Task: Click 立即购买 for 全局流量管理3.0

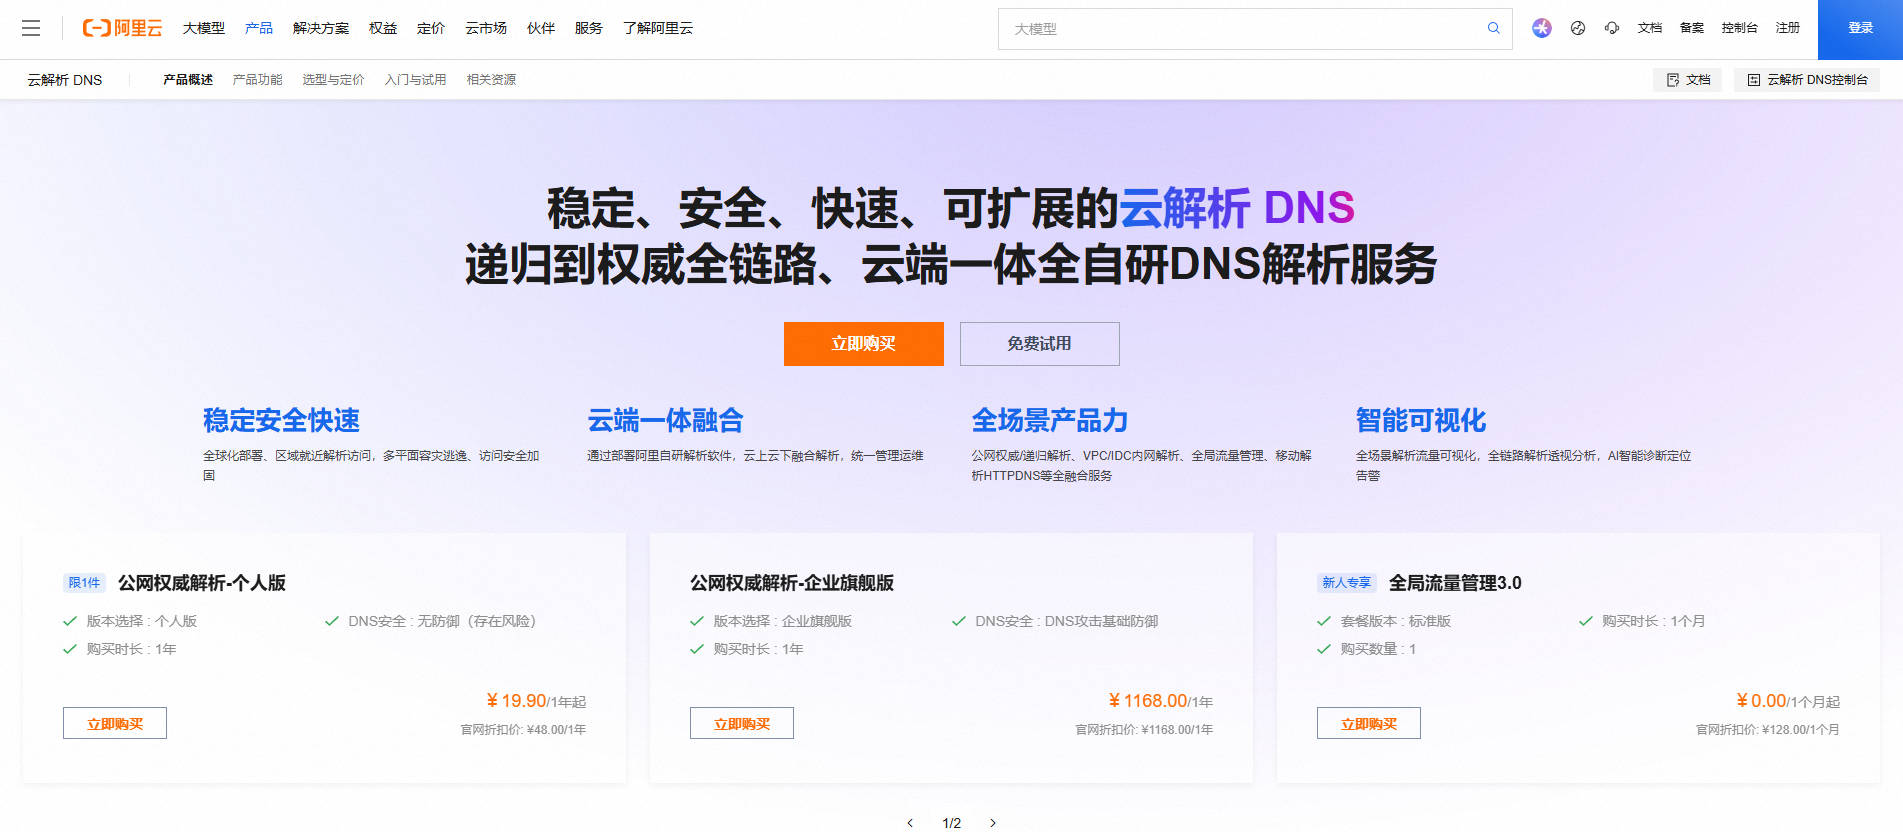Action: [x=1369, y=723]
